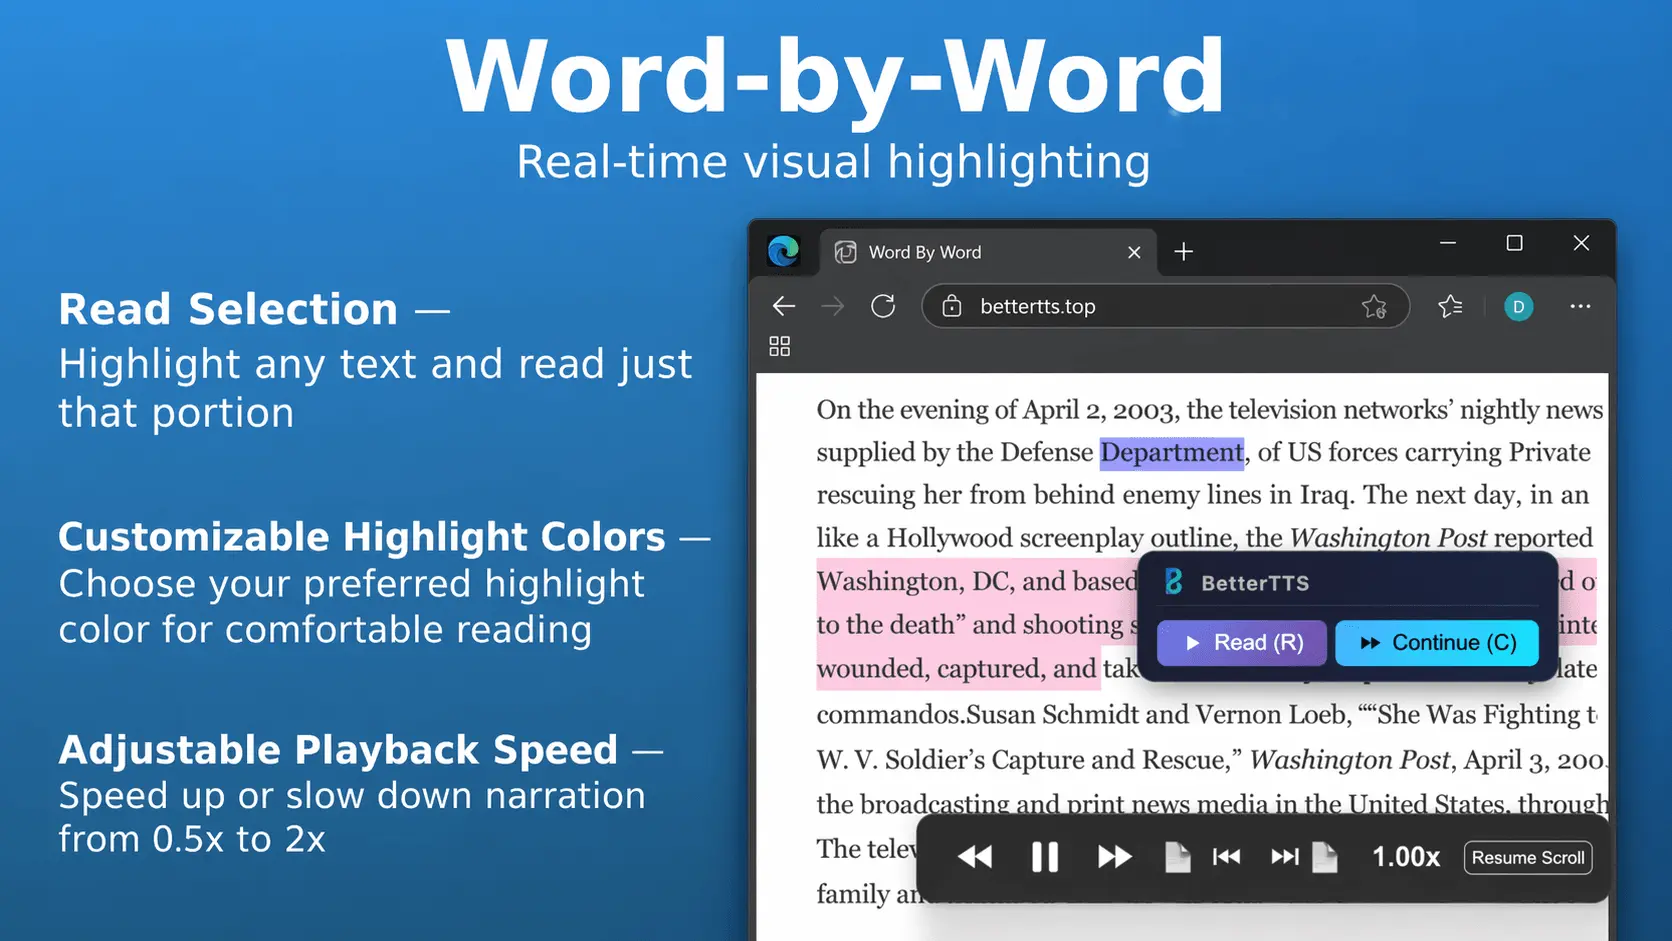Click the "Adjustable Playback Speed" heading

338,751
